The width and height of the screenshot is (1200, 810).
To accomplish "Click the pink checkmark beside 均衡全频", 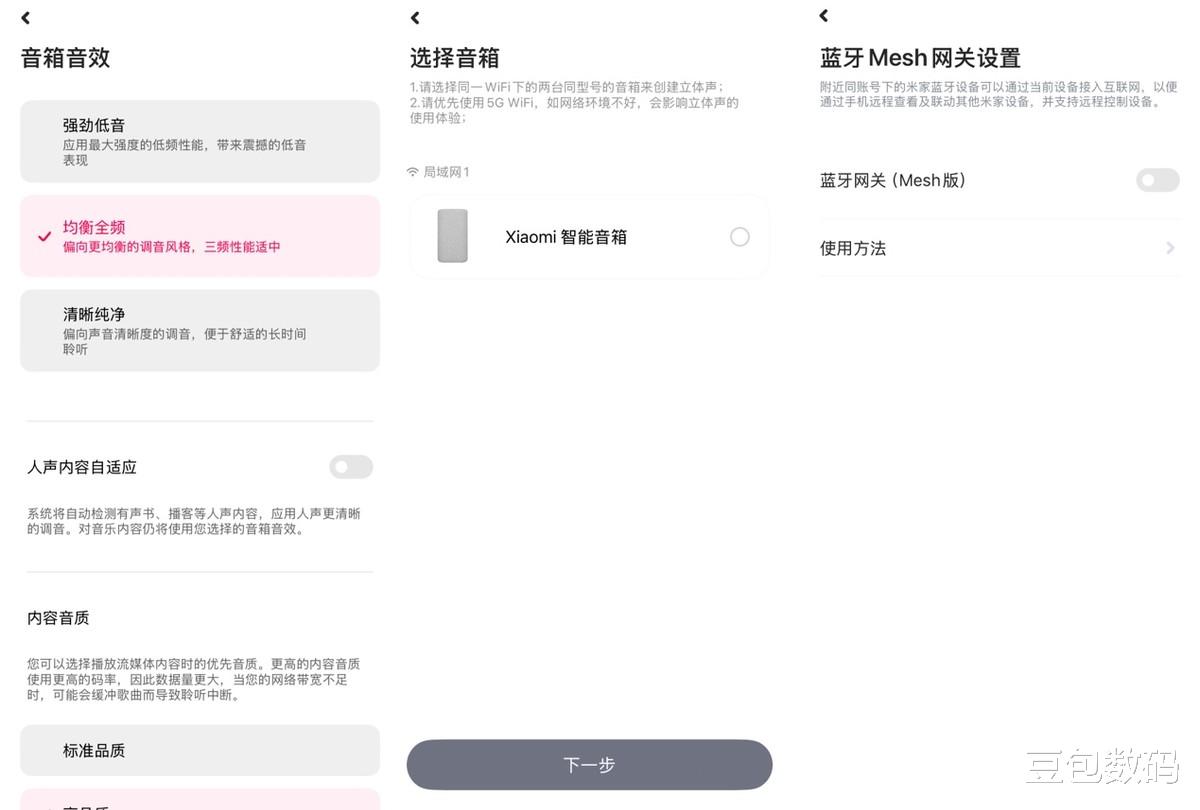I will (x=44, y=236).
